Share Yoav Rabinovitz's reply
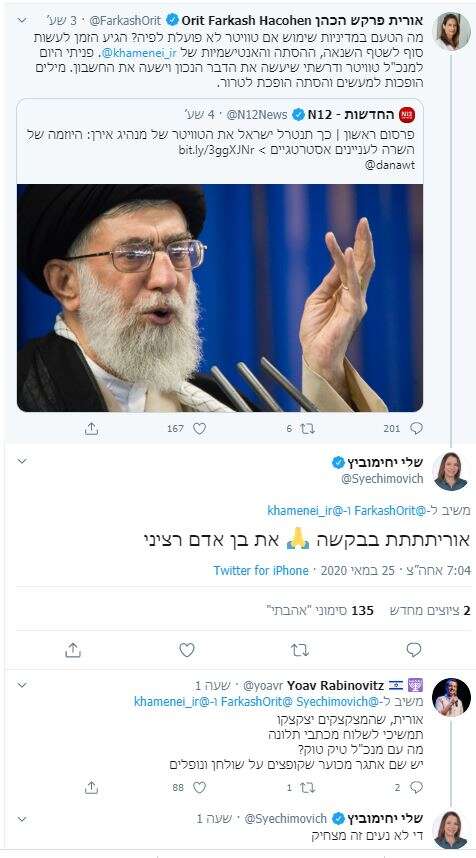Viewport: 476px width, 858px height. [x=91, y=787]
